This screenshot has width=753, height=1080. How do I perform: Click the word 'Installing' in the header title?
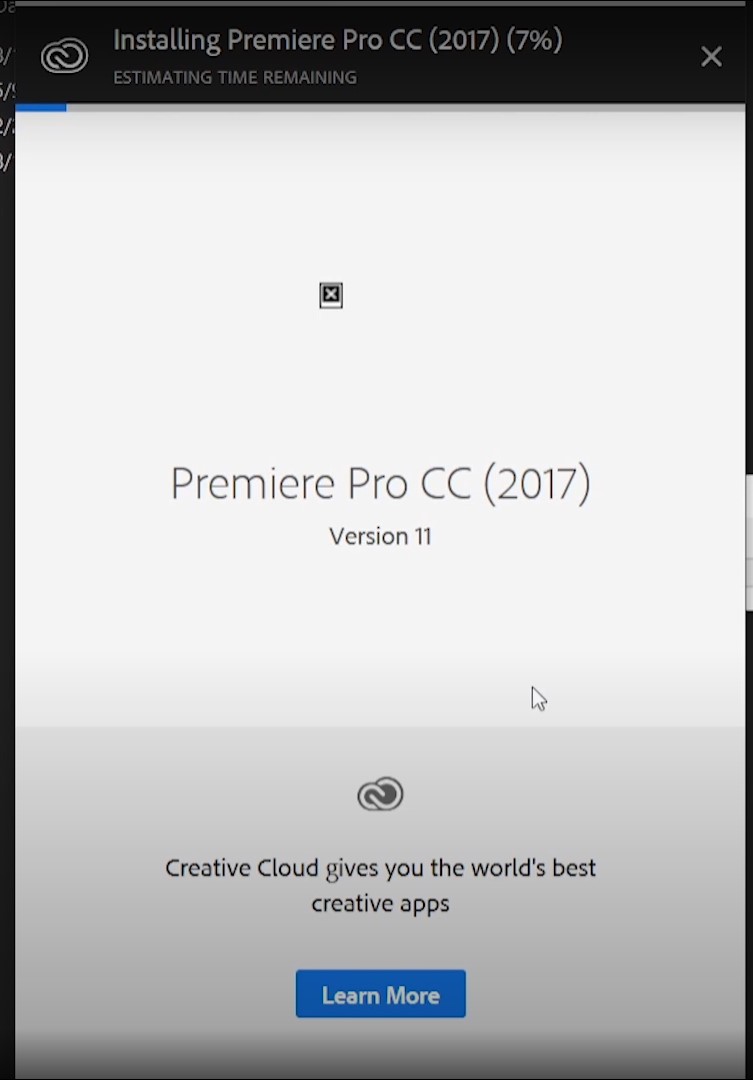coord(167,41)
